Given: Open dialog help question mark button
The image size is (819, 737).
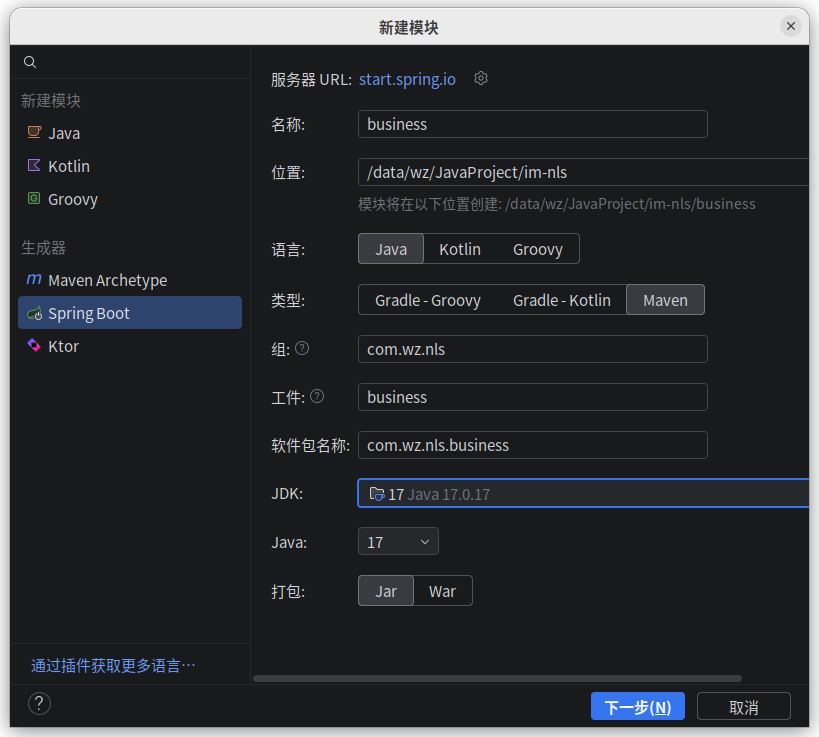Looking at the screenshot, I should [39, 704].
